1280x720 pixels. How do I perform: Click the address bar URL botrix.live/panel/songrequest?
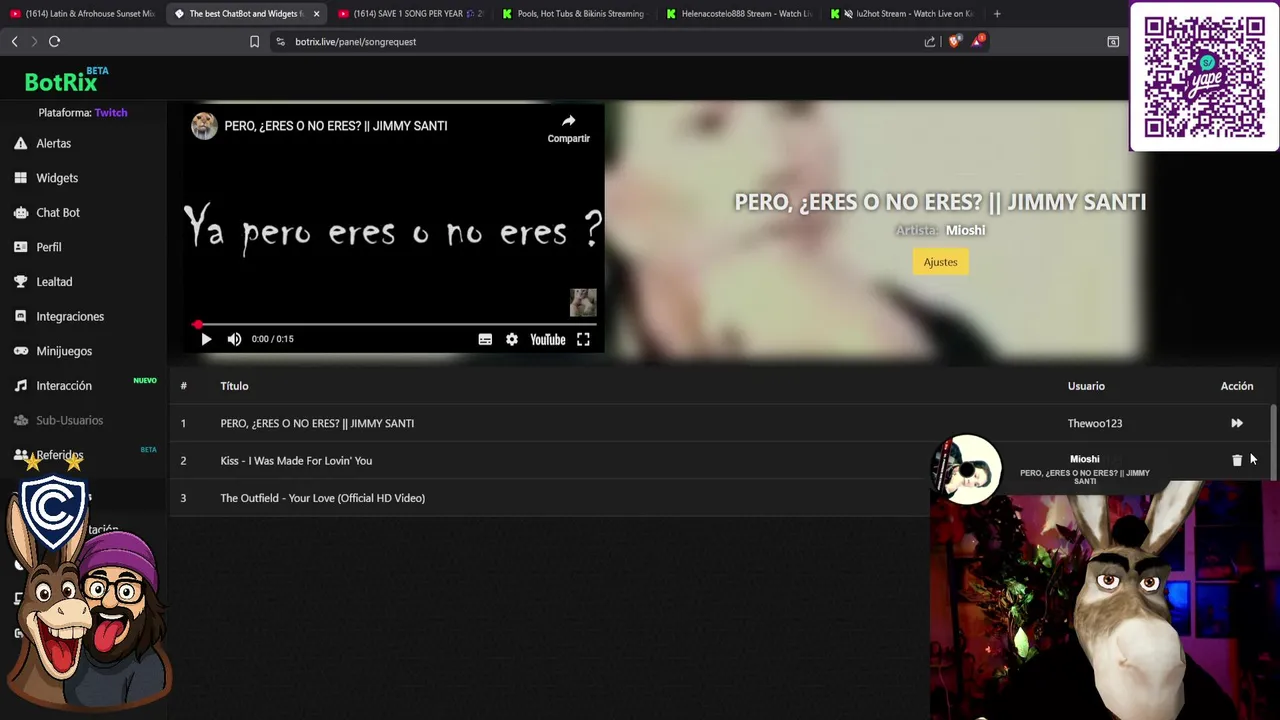[356, 42]
